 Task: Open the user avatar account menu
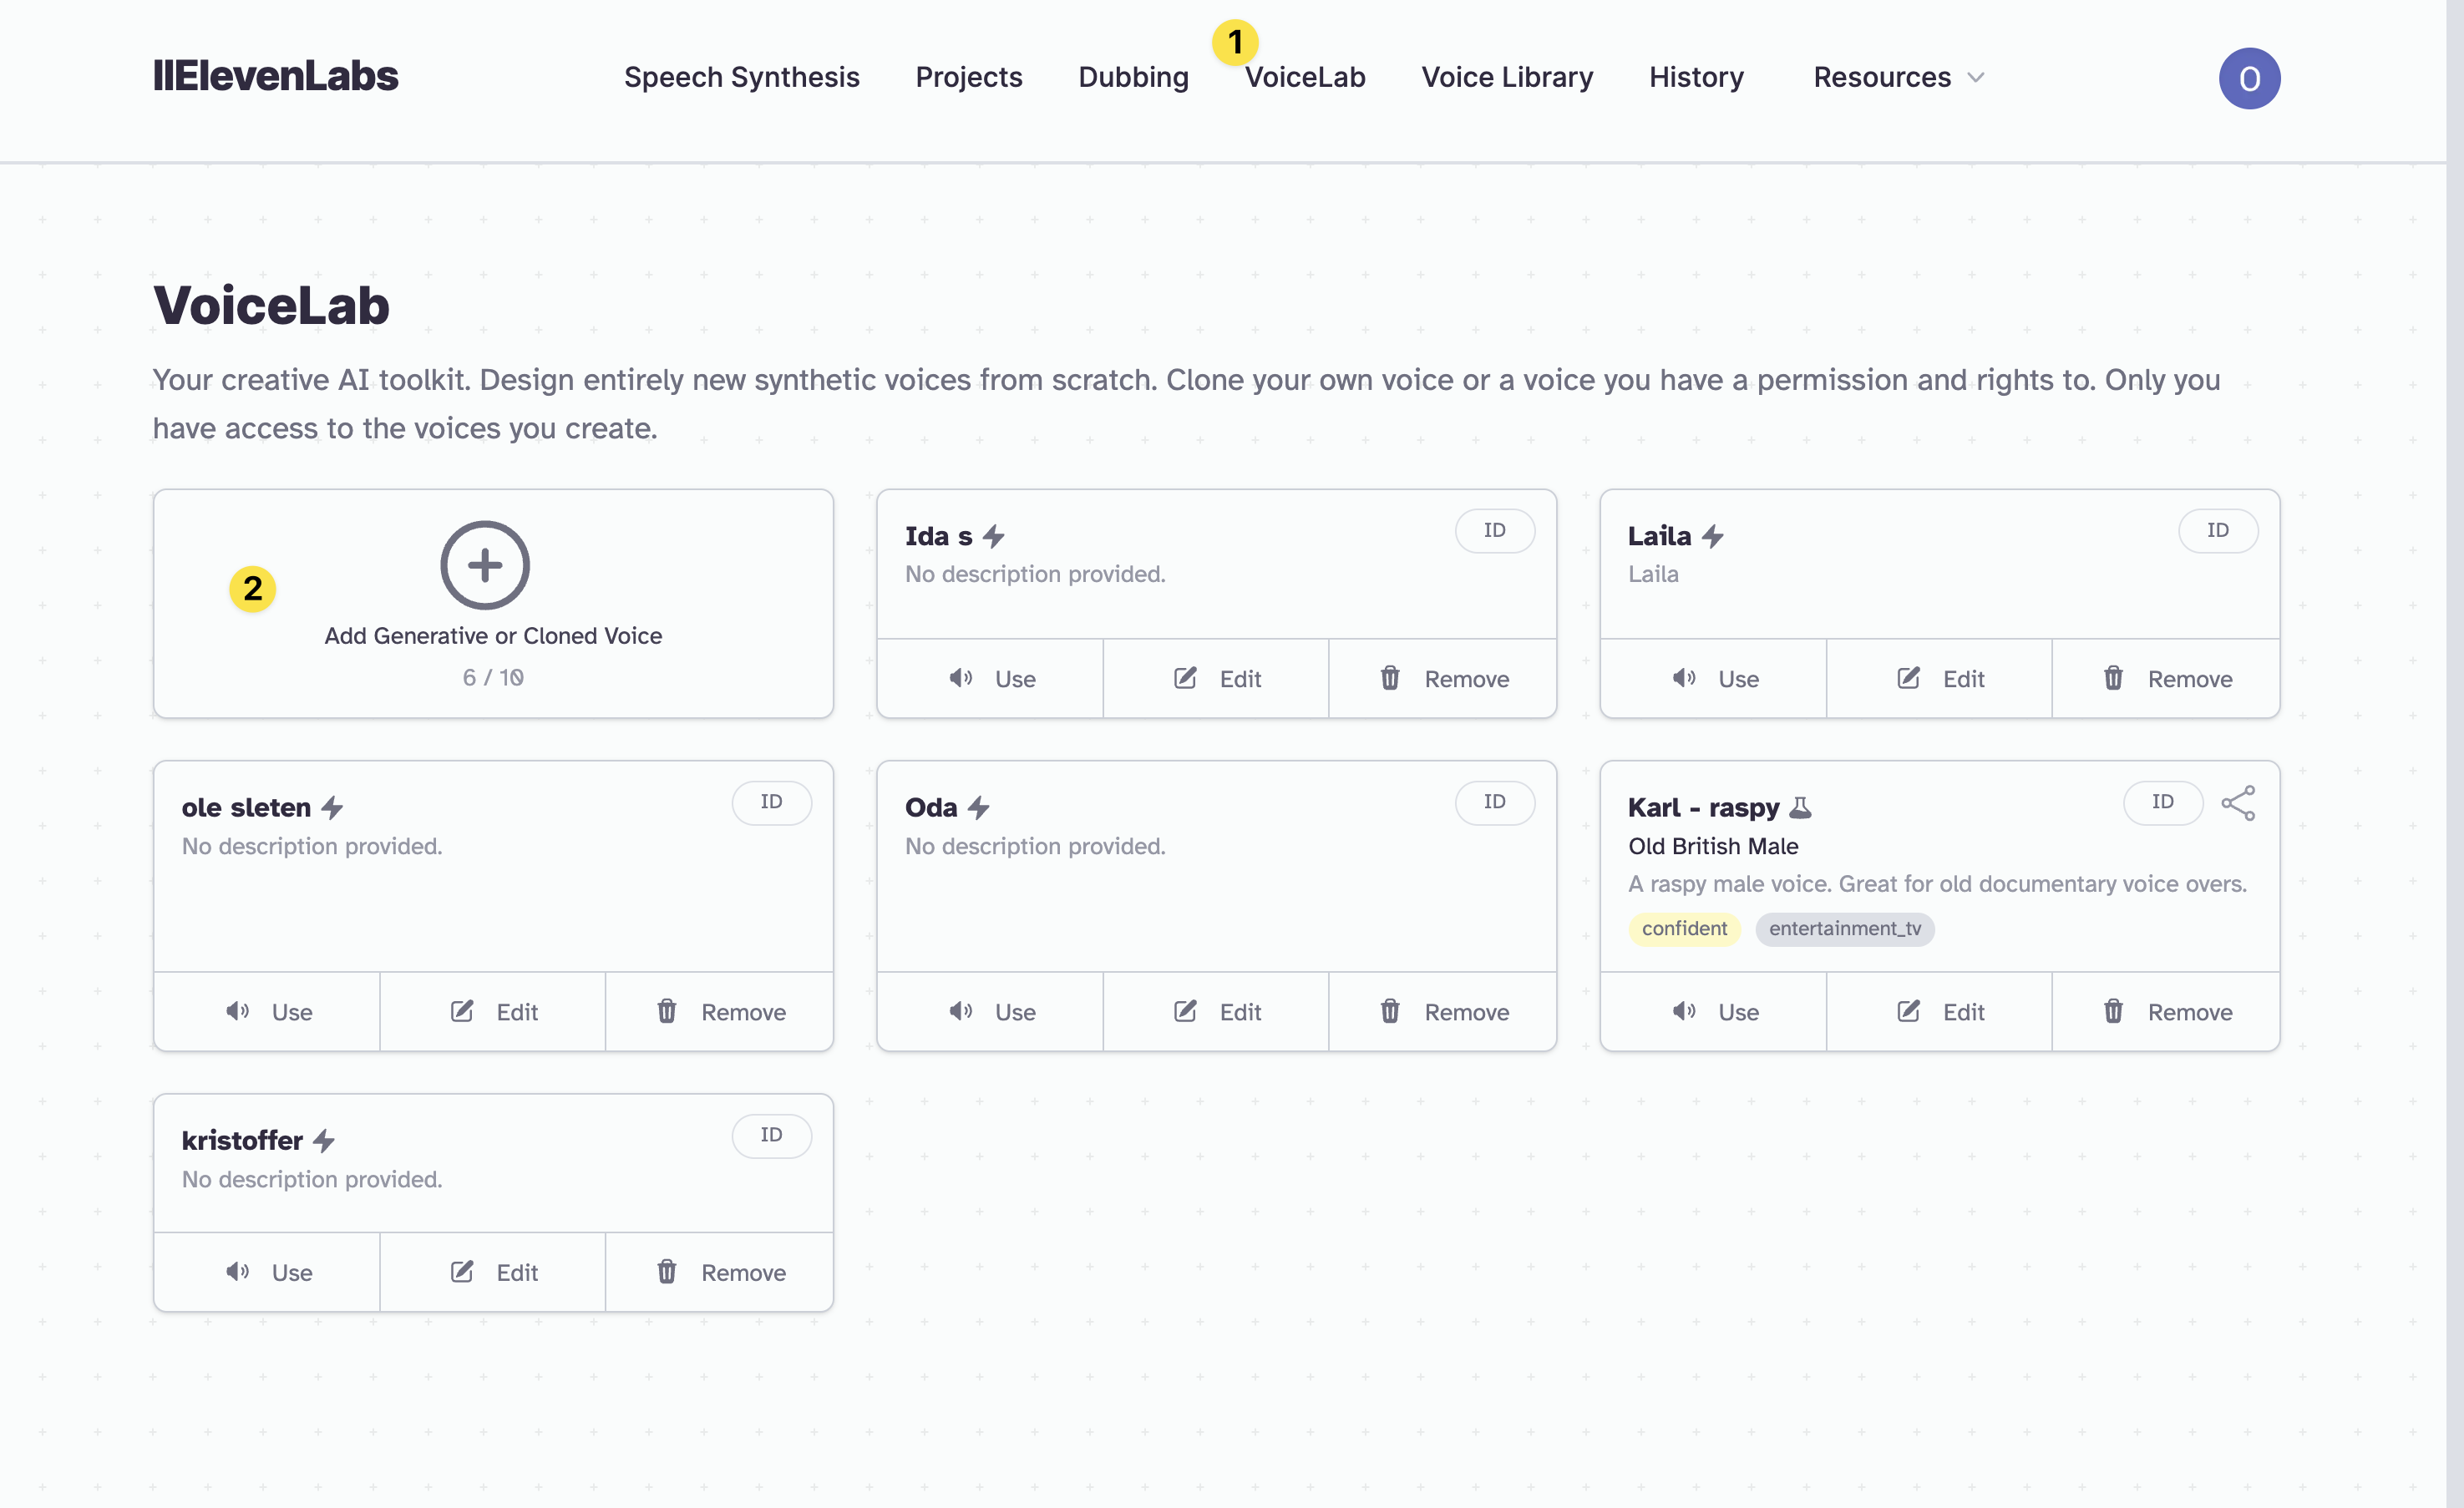(2249, 78)
